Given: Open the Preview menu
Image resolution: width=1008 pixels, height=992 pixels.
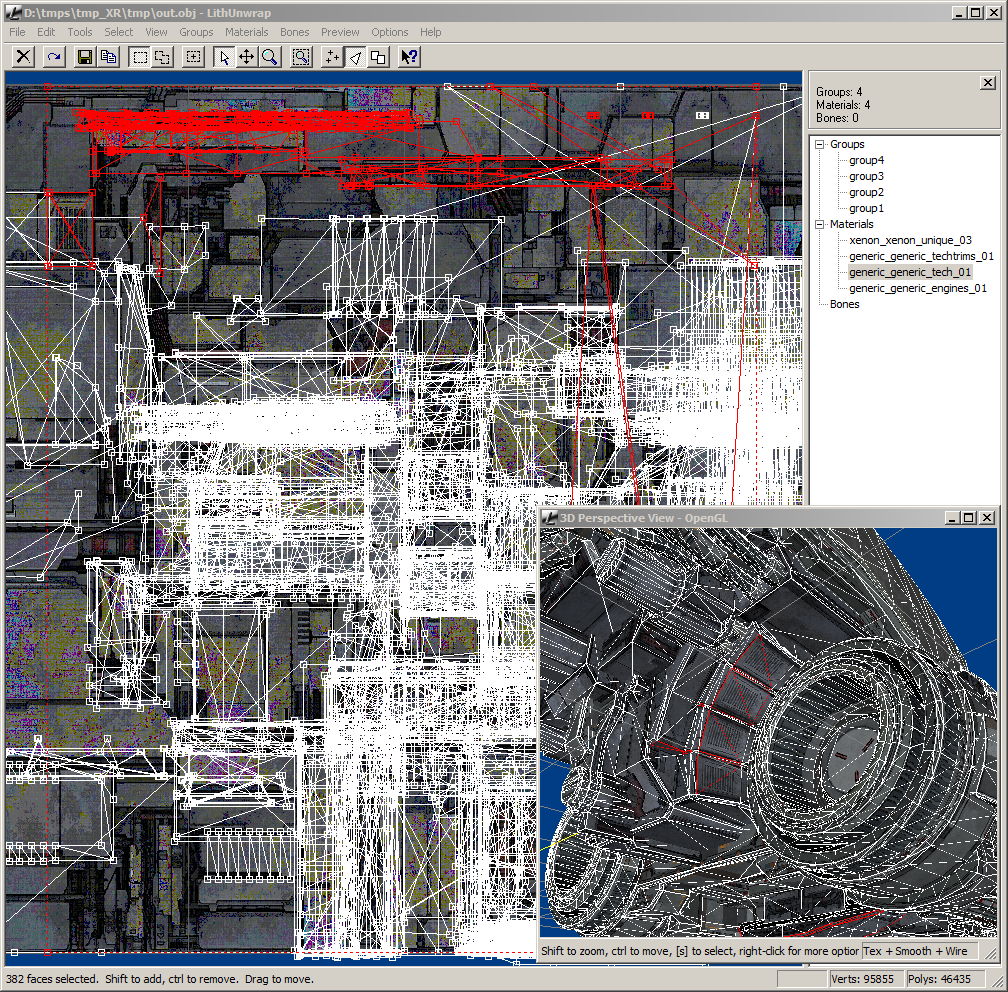Looking at the screenshot, I should click(x=340, y=32).
